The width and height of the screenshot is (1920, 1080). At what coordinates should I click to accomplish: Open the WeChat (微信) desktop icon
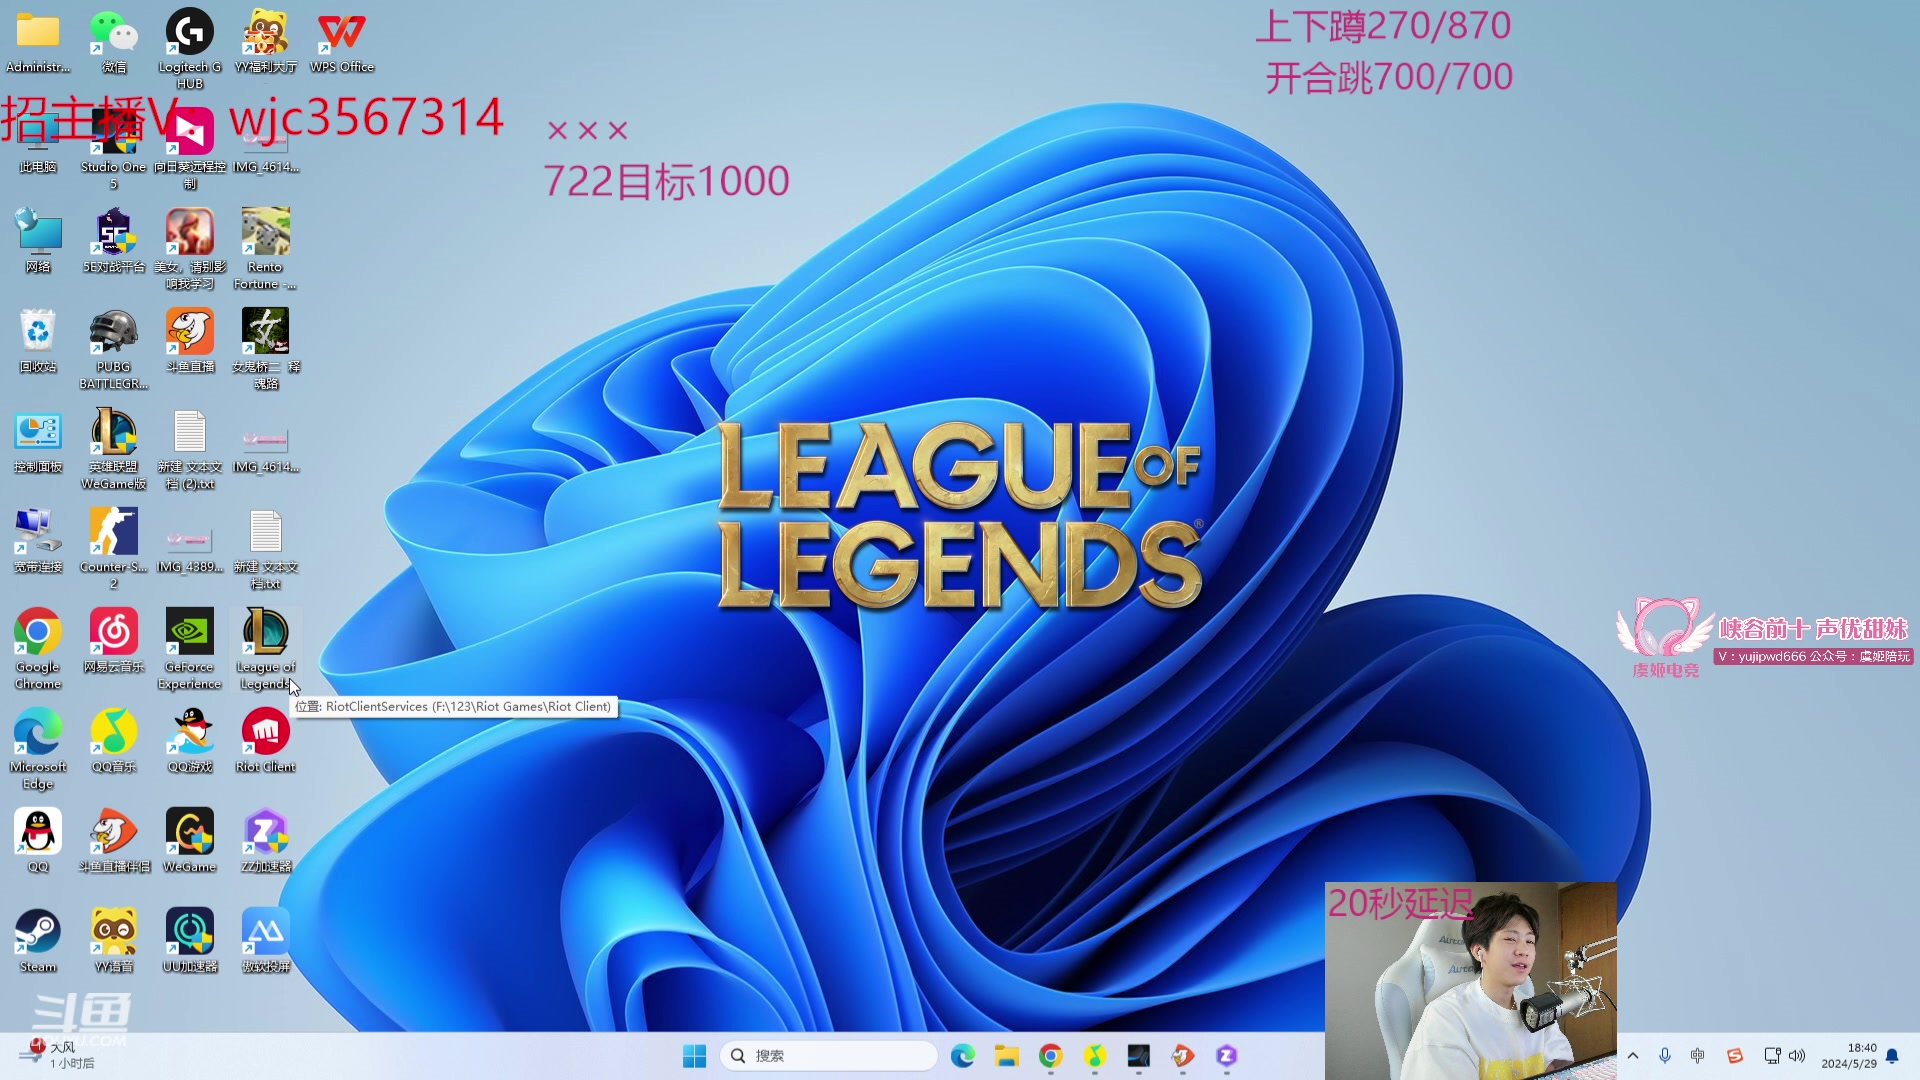pyautogui.click(x=114, y=40)
